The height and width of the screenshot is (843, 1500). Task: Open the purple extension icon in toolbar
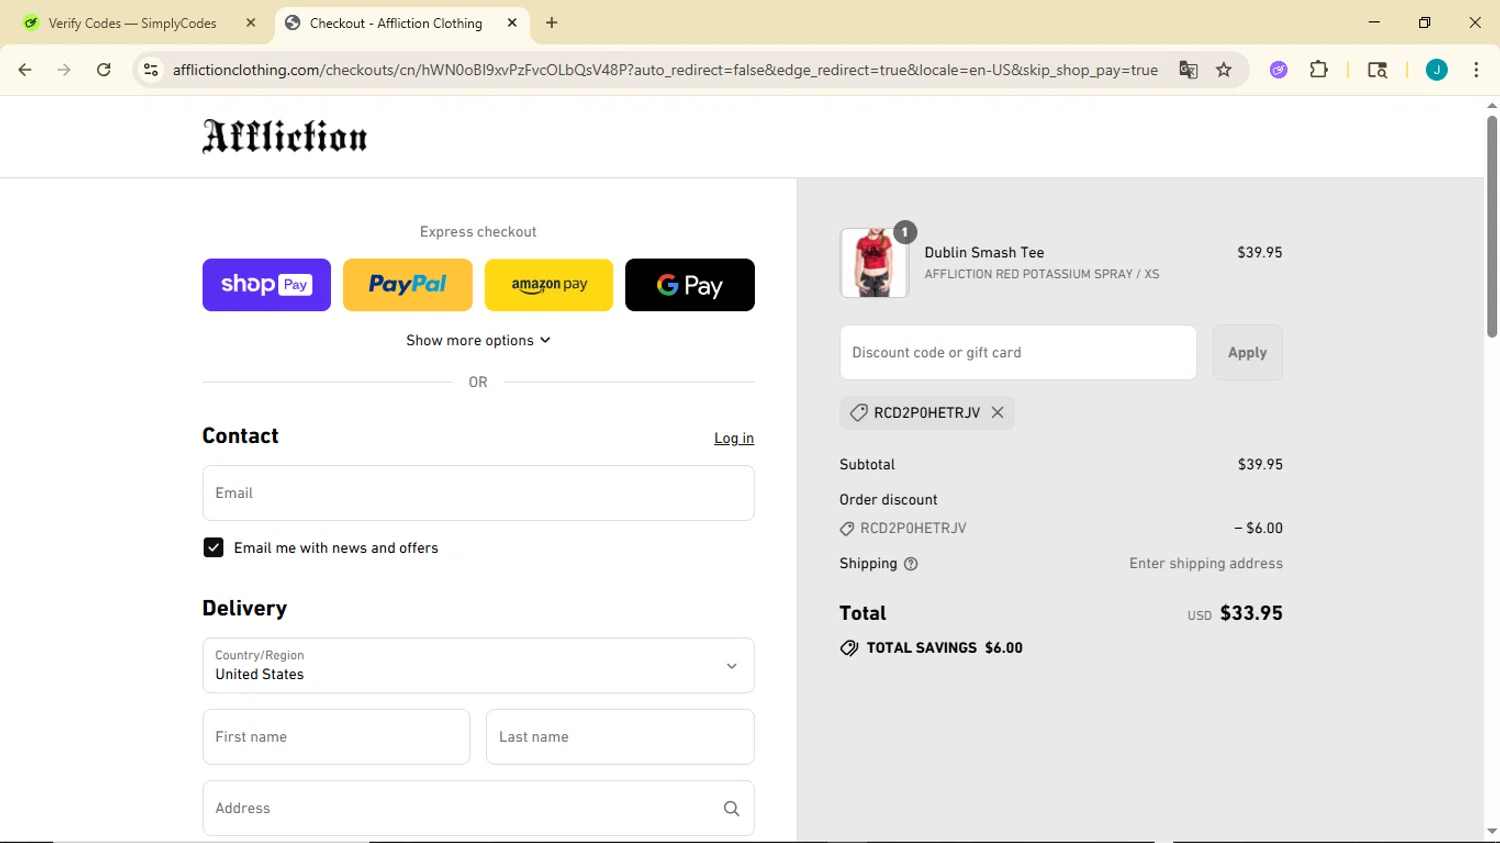tap(1278, 70)
